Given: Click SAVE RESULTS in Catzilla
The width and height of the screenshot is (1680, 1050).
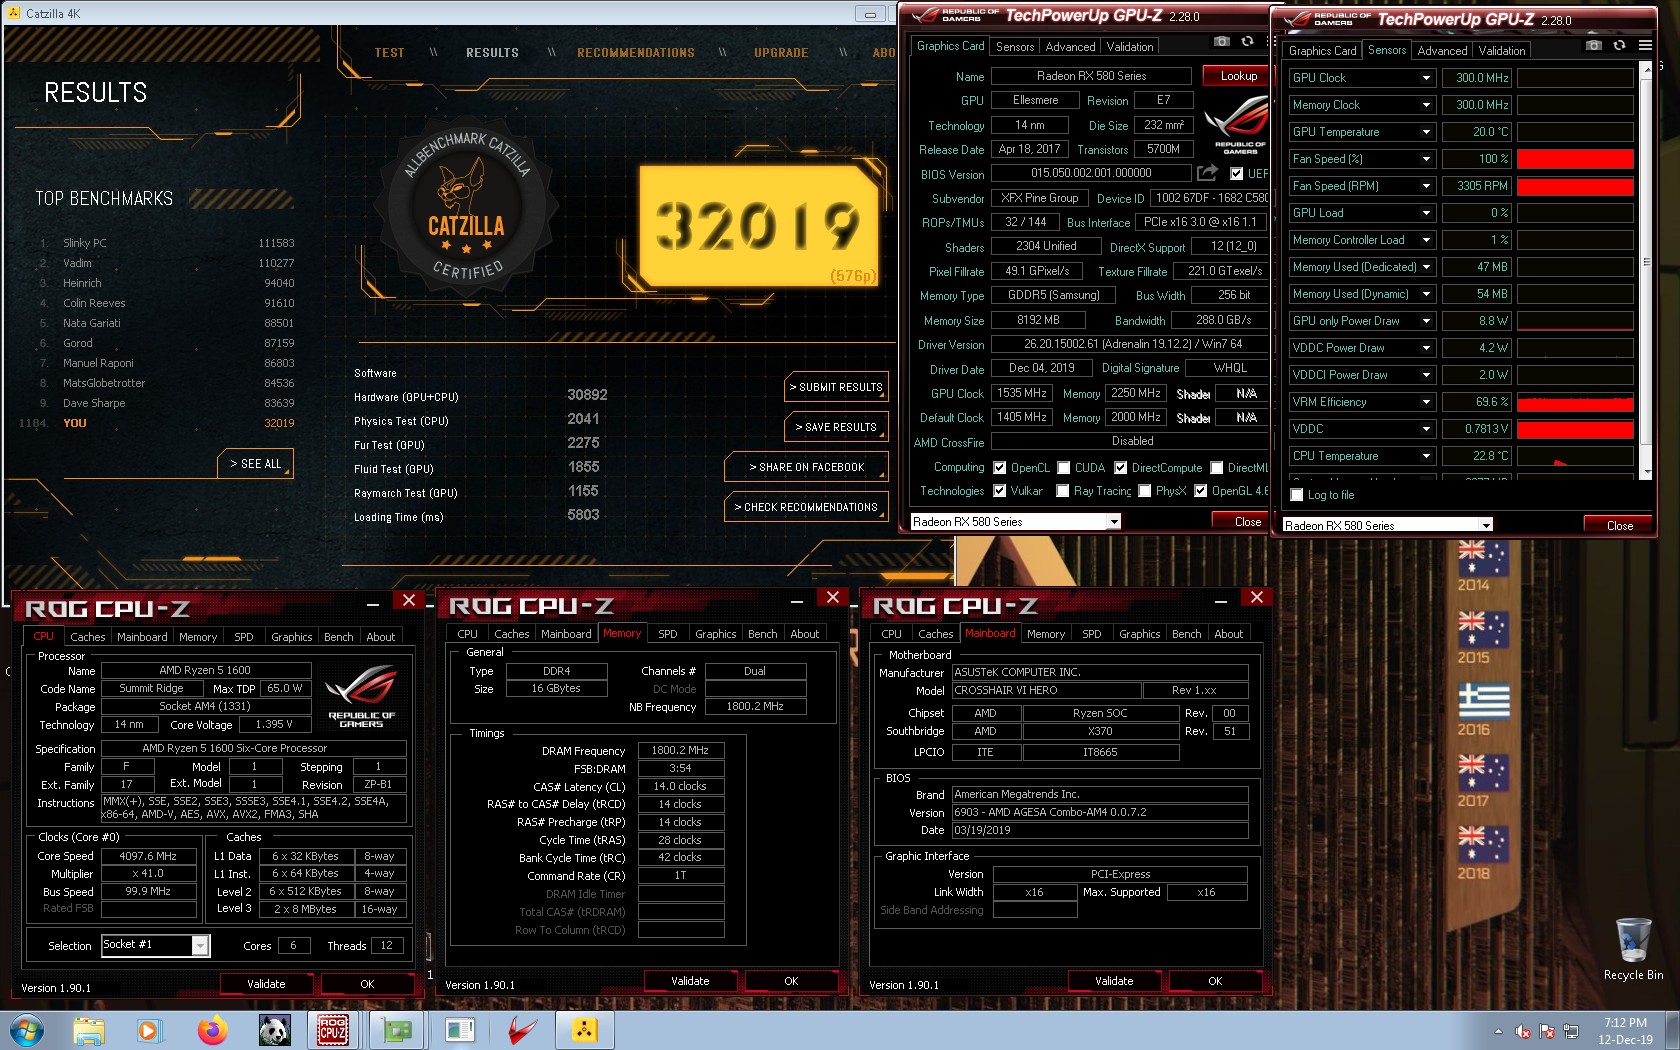Looking at the screenshot, I should 836,427.
